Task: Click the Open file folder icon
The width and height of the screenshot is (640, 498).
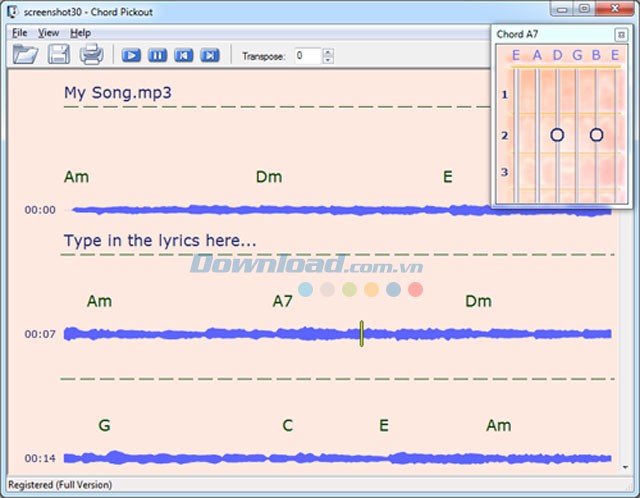Action: point(25,54)
